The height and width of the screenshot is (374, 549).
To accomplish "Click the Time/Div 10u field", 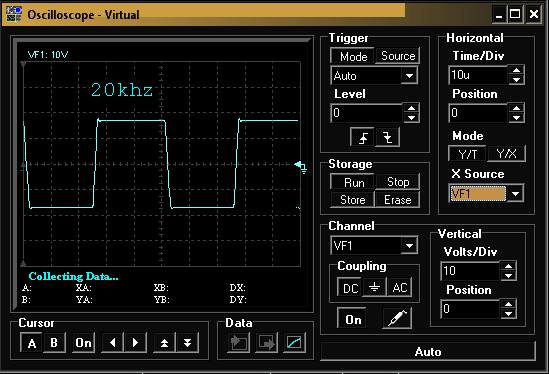I will pyautogui.click(x=478, y=75).
